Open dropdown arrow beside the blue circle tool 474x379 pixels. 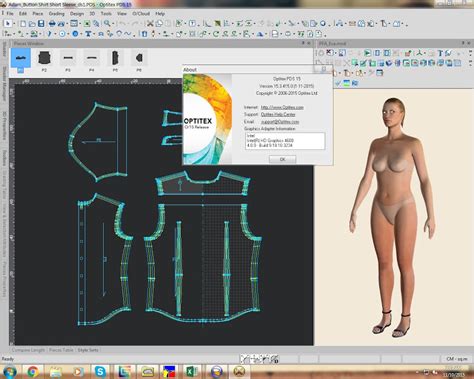tap(81, 34)
